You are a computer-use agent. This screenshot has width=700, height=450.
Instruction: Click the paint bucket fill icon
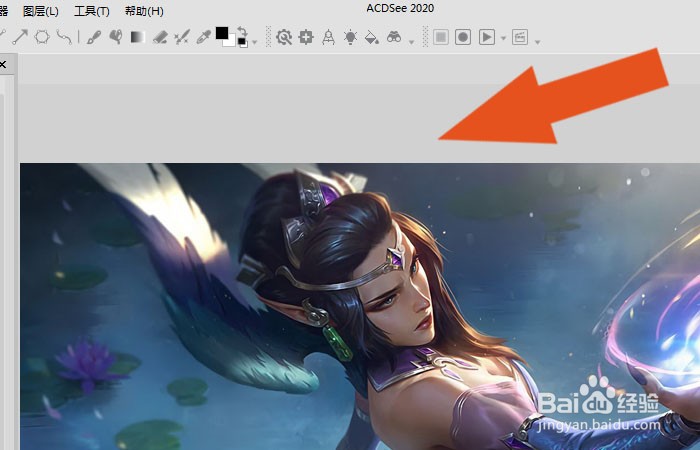point(372,37)
